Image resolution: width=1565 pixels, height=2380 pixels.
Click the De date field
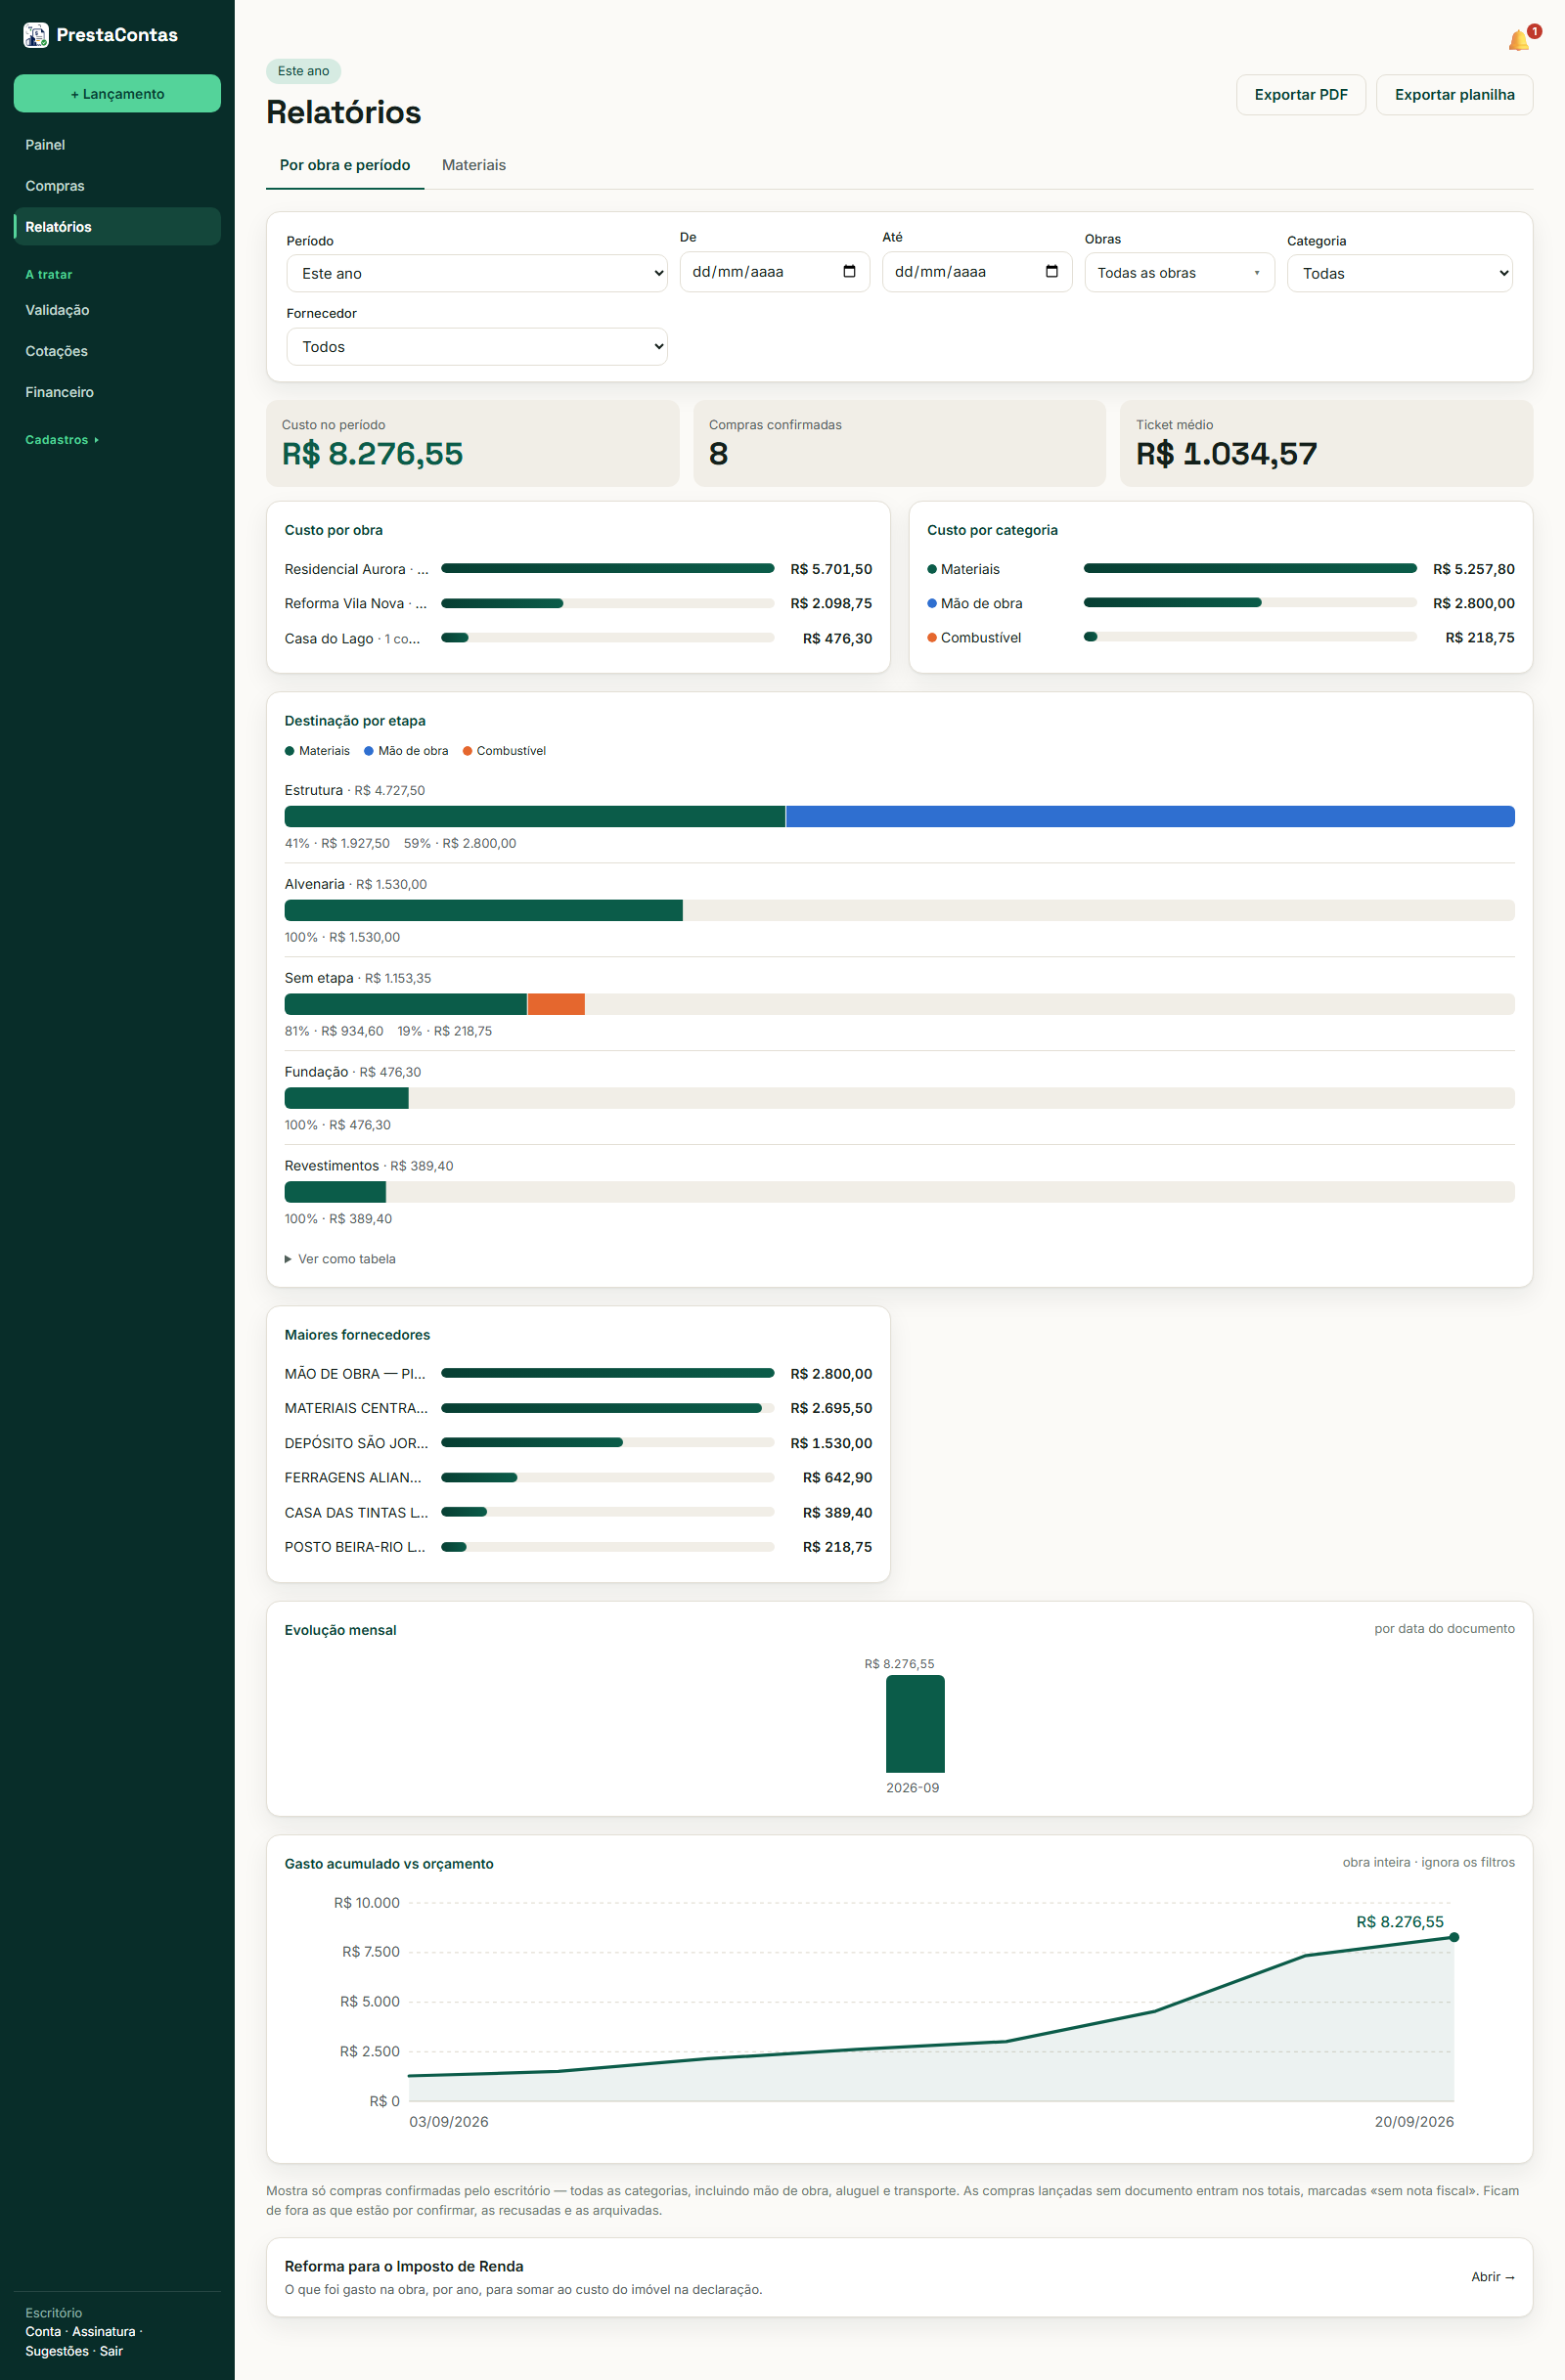pyautogui.click(x=774, y=272)
